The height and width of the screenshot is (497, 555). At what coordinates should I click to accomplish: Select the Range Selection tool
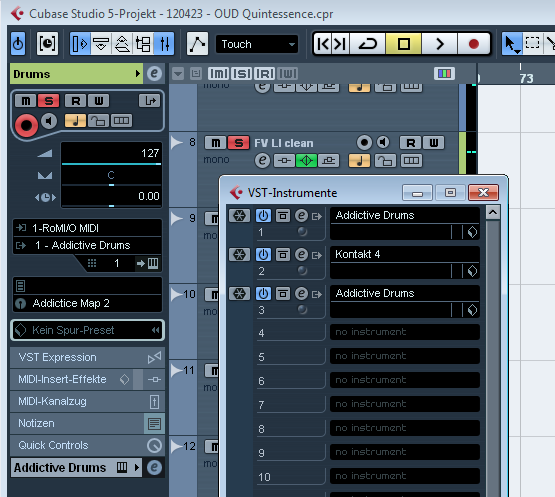pyautogui.click(x=532, y=44)
